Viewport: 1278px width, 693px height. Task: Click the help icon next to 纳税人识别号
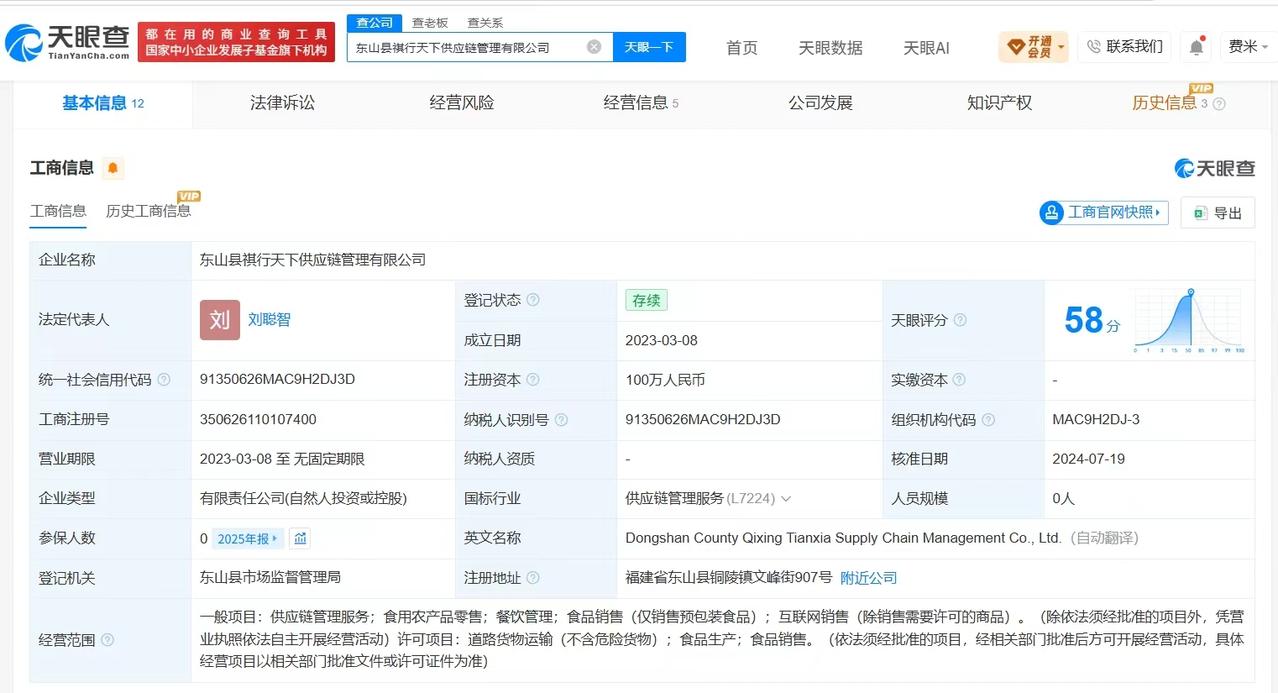pos(562,420)
